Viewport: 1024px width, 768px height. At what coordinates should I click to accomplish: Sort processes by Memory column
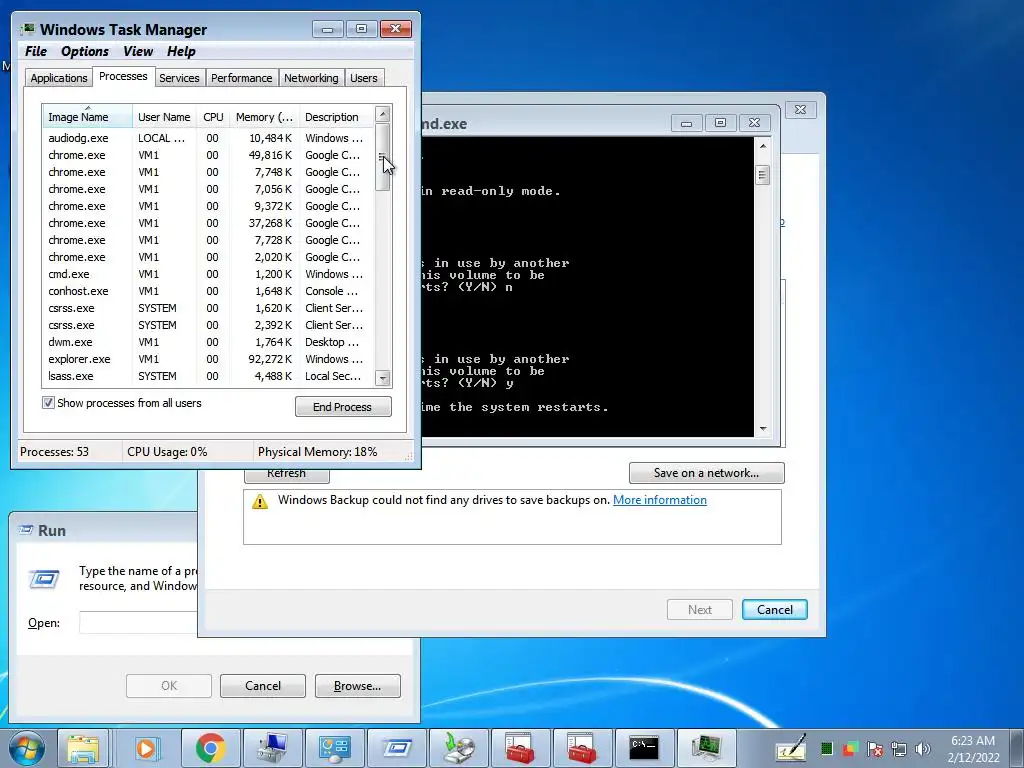point(264,117)
